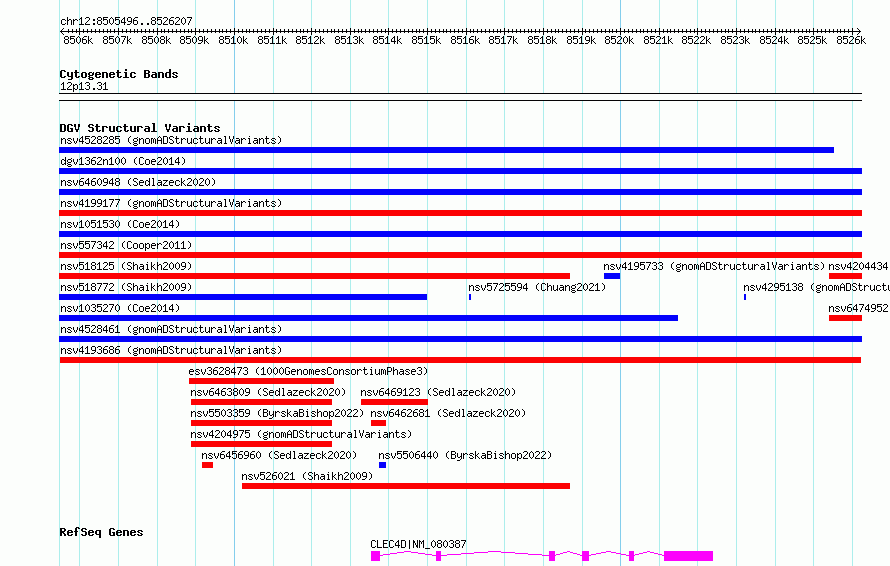Image resolution: width=890 pixels, height=566 pixels.
Task: Click the small blue nsv5506440 bar
Action: (x=383, y=465)
